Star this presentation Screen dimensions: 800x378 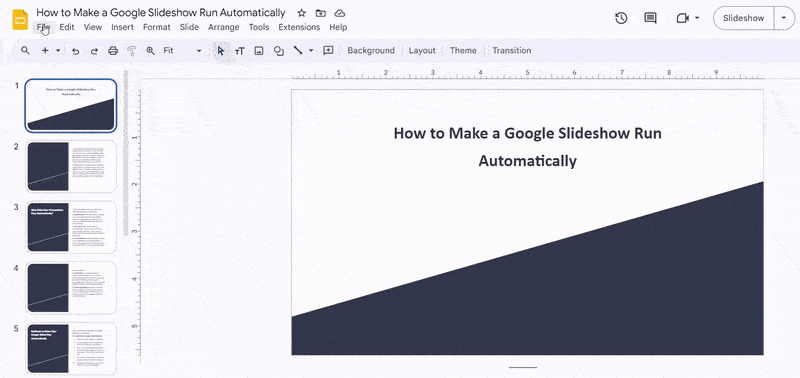(302, 13)
